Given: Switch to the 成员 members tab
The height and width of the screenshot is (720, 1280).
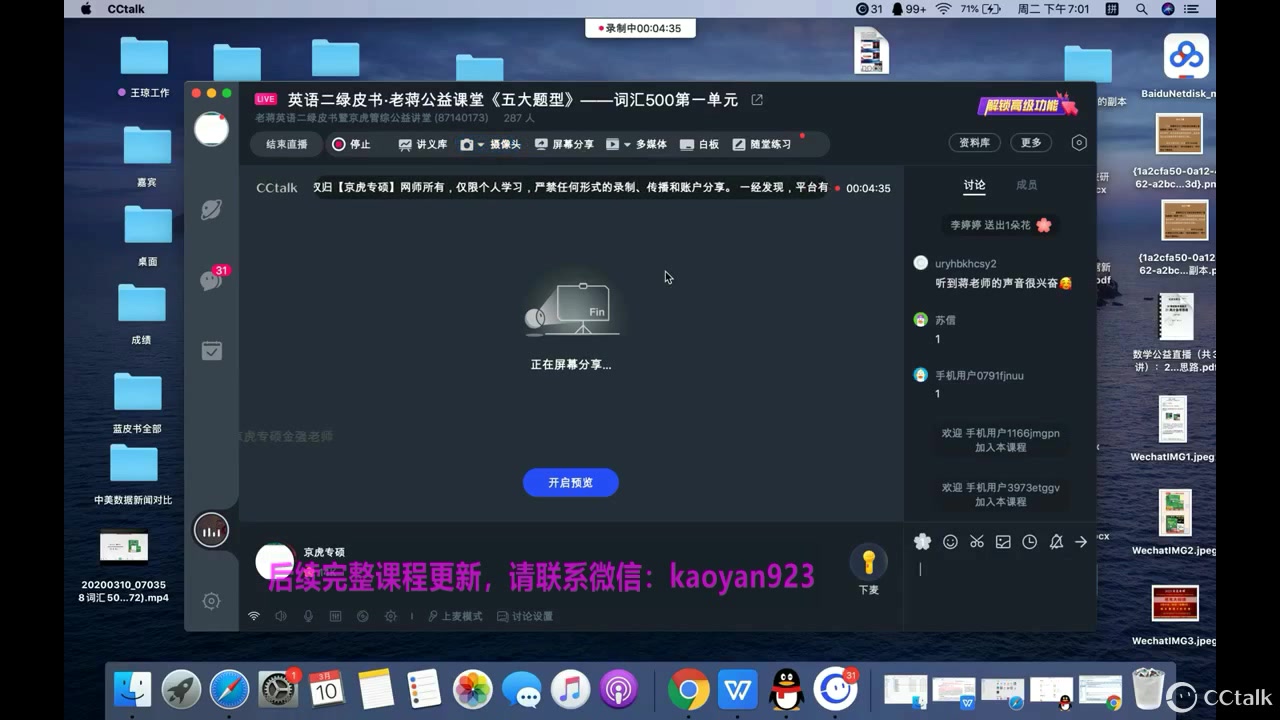Looking at the screenshot, I should click(x=1026, y=185).
